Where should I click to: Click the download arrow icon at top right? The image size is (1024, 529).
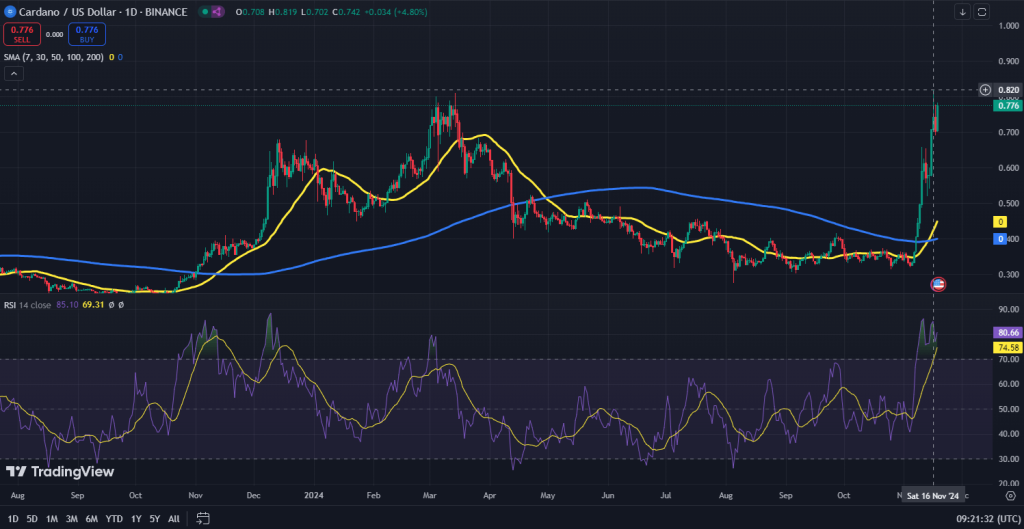[x=963, y=12]
